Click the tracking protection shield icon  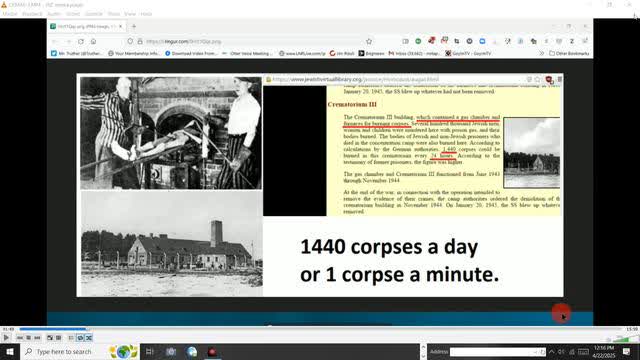tap(130, 41)
